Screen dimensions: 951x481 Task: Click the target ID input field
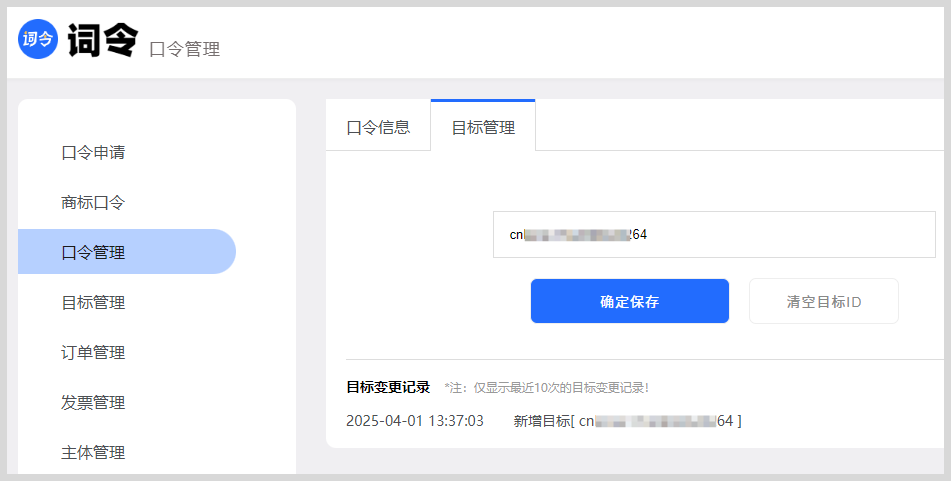coord(714,234)
